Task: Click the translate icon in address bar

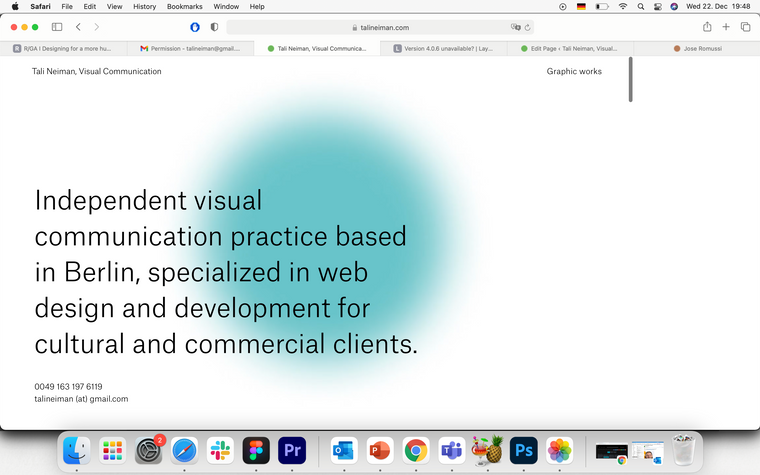Action: click(x=516, y=28)
